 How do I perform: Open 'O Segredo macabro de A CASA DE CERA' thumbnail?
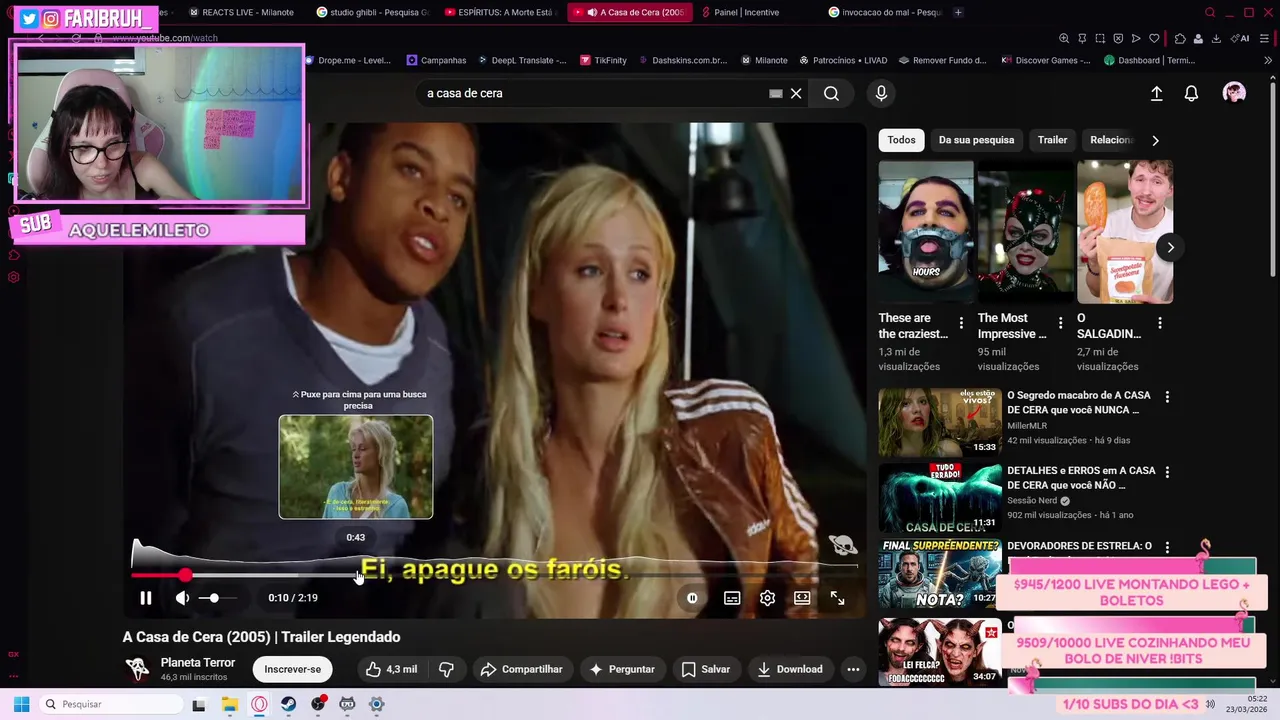click(x=940, y=422)
